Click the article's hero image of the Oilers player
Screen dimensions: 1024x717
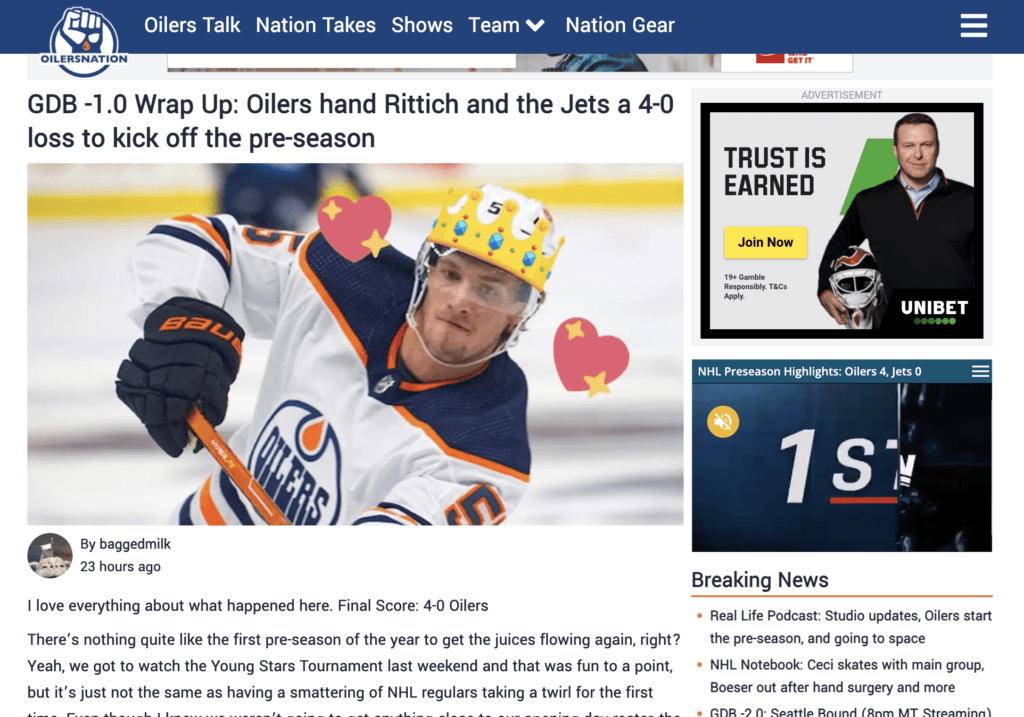click(x=355, y=344)
